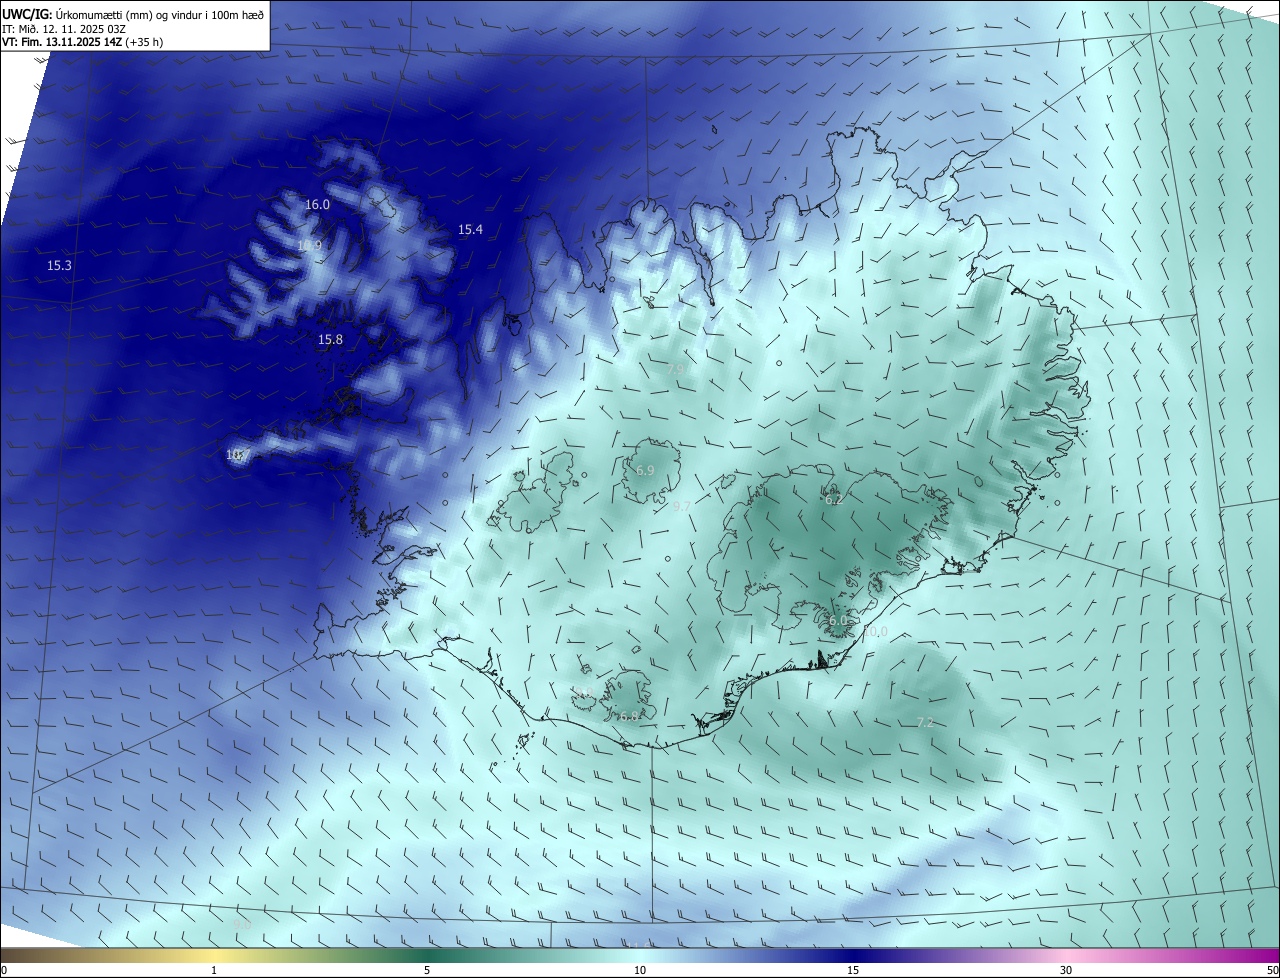Screen dimensions: 1280x978
Task: Click the 15.3 precipitable water value
Action: point(59,266)
